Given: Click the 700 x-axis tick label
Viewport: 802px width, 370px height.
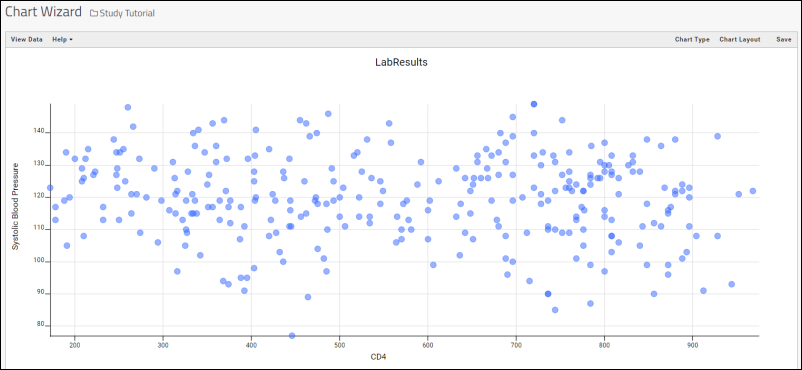Looking at the screenshot, I should 516,344.
